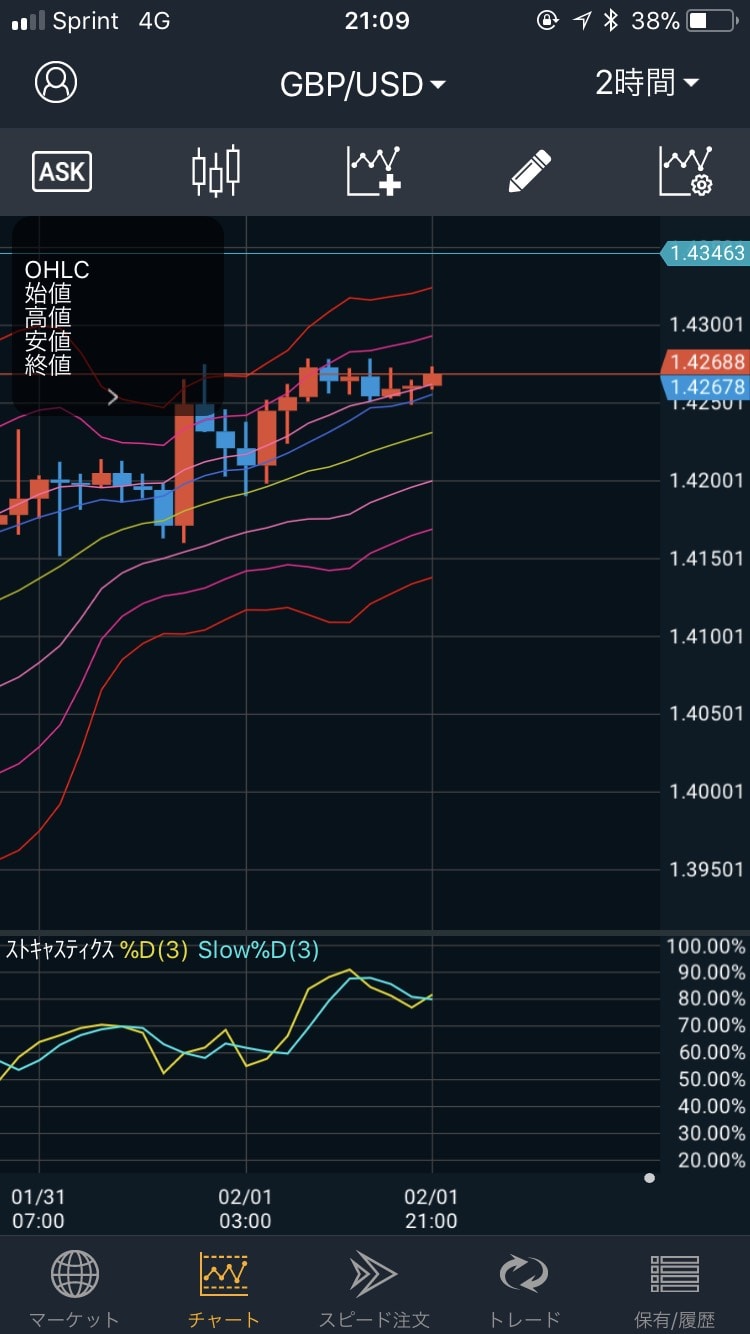Image resolution: width=750 pixels, height=1334 pixels.
Task: Tap the 20.00% stochastic axis label
Action: [x=711, y=1160]
